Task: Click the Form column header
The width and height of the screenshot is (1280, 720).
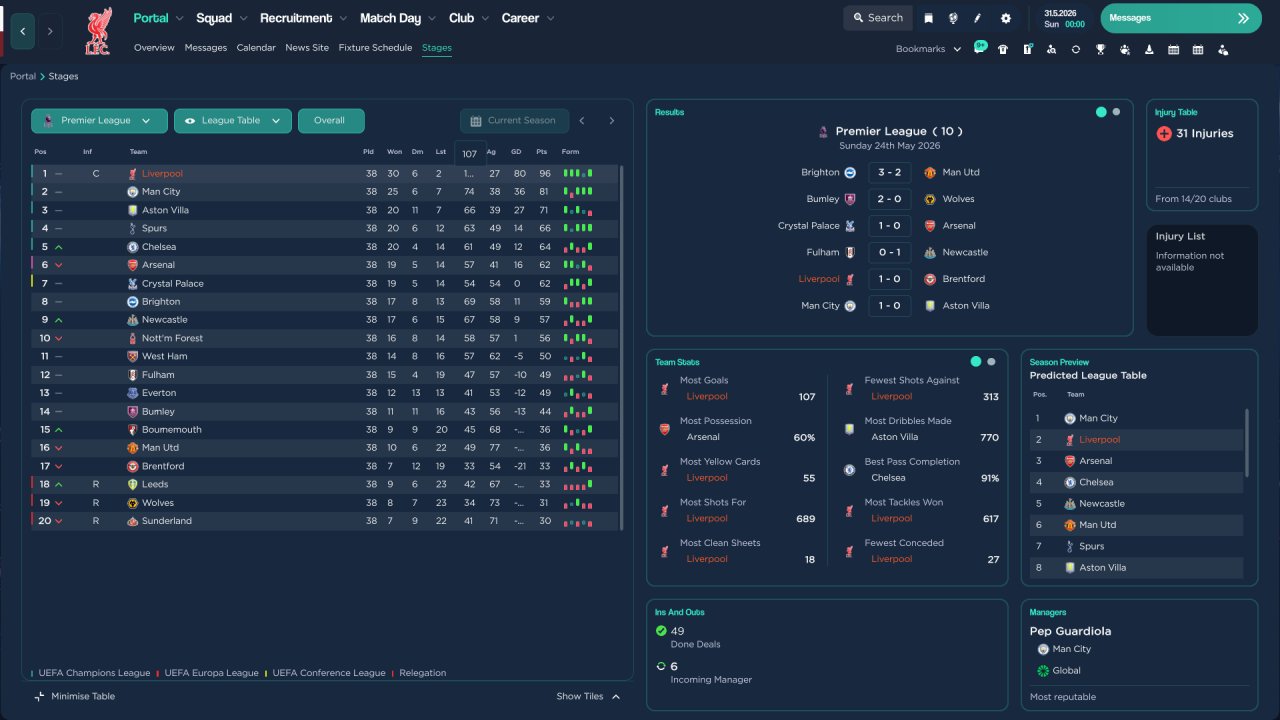Action: pos(570,152)
